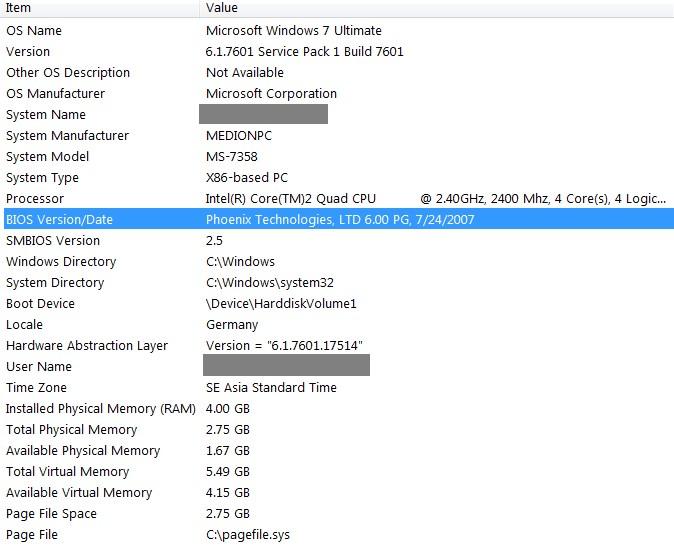Screen dimensions: 674x549
Task: Click 1.67 GB value
Action: 228,451
